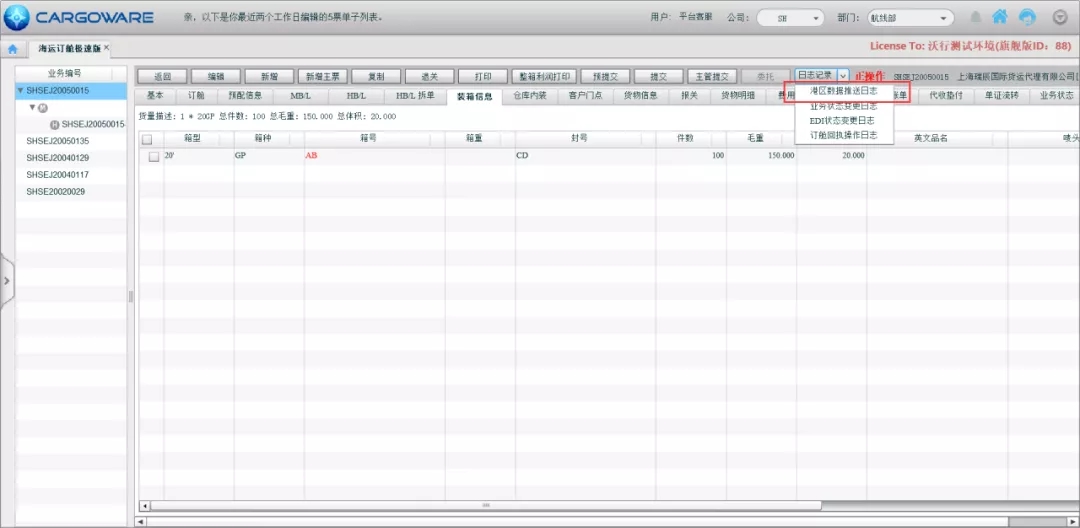The width and height of the screenshot is (1080, 528).
Task: Check the 20' GP container row checkbox
Action: pos(154,156)
